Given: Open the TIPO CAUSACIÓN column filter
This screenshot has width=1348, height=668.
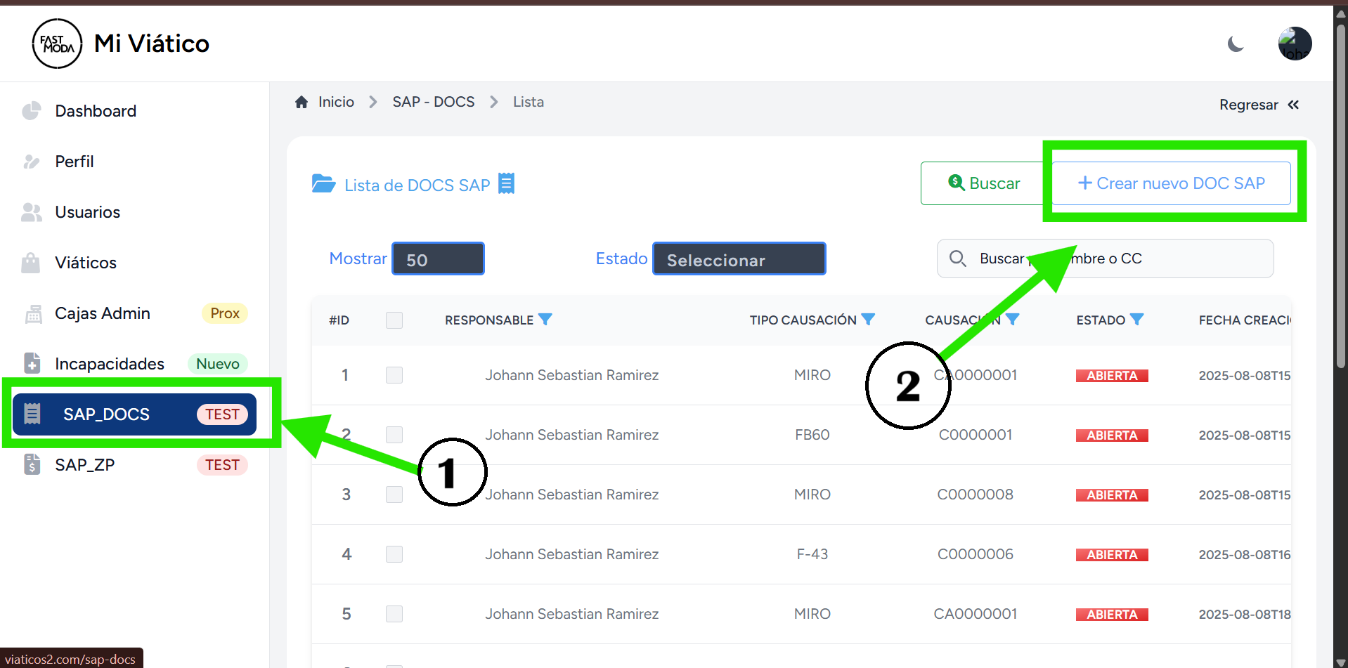Looking at the screenshot, I should click(868, 320).
